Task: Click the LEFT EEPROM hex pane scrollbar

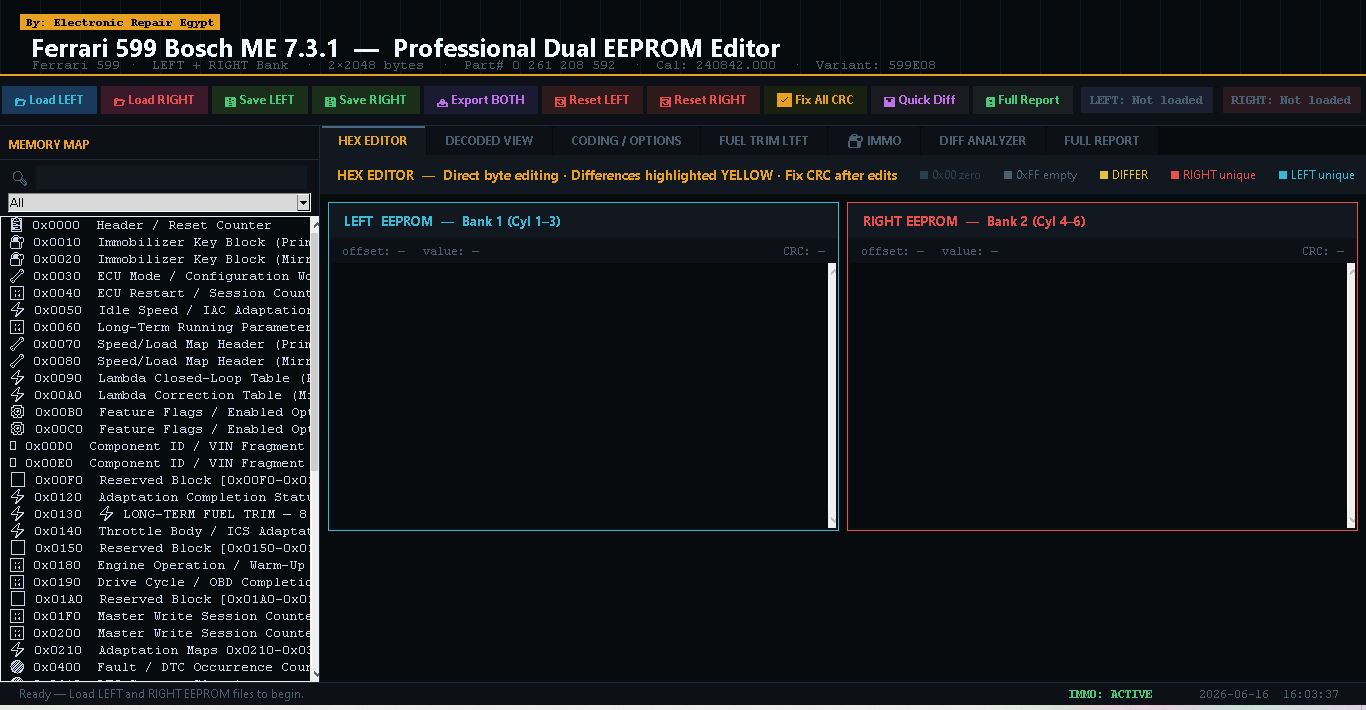Action: coord(832,395)
